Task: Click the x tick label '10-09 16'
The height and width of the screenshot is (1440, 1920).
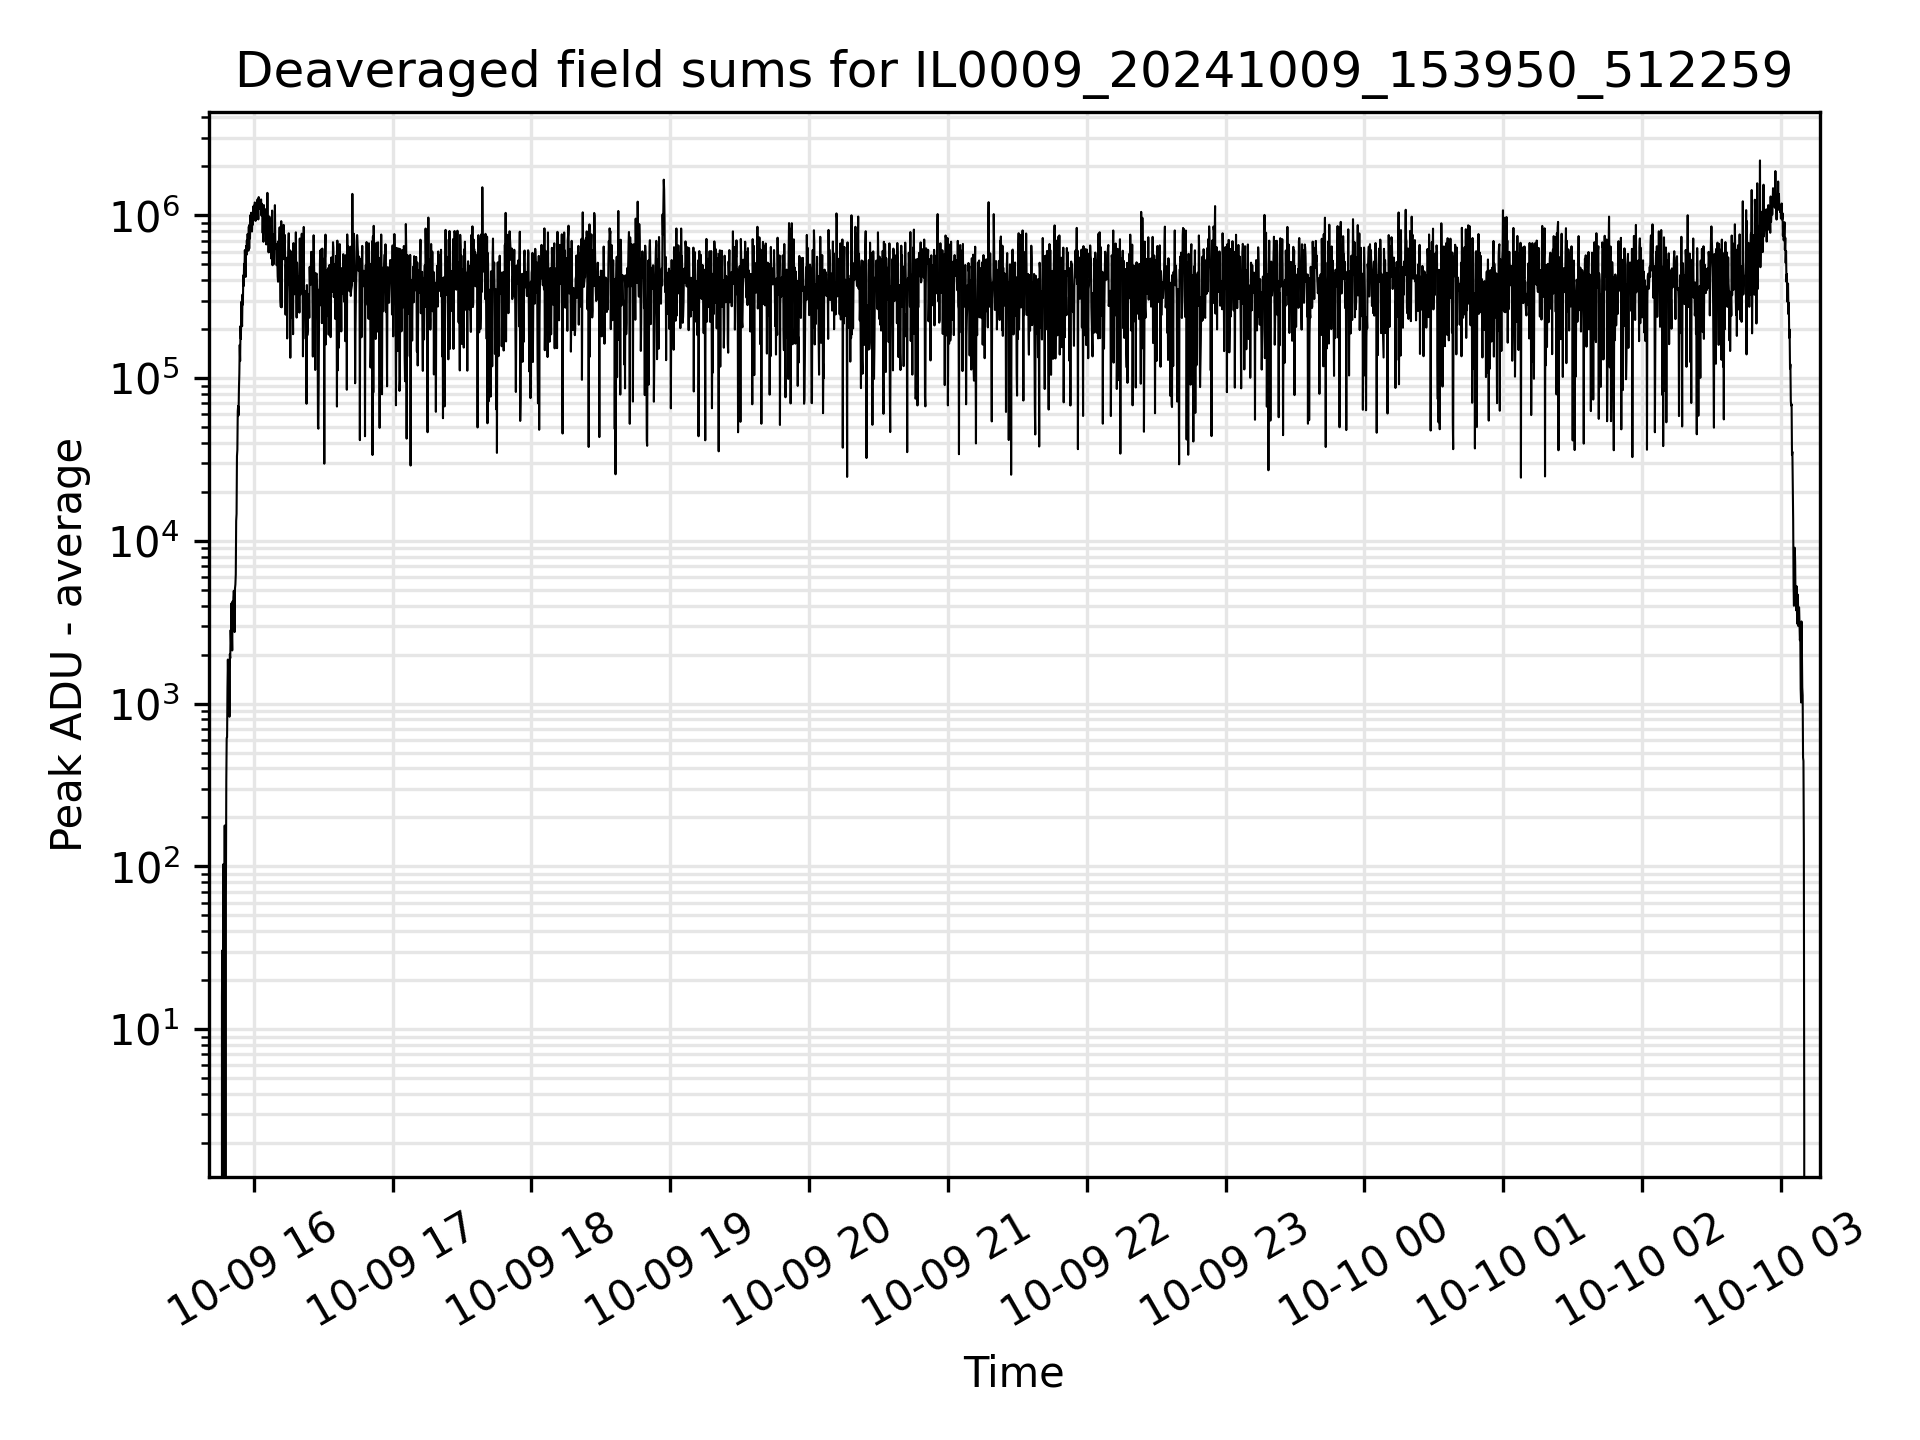Action: [252, 1270]
